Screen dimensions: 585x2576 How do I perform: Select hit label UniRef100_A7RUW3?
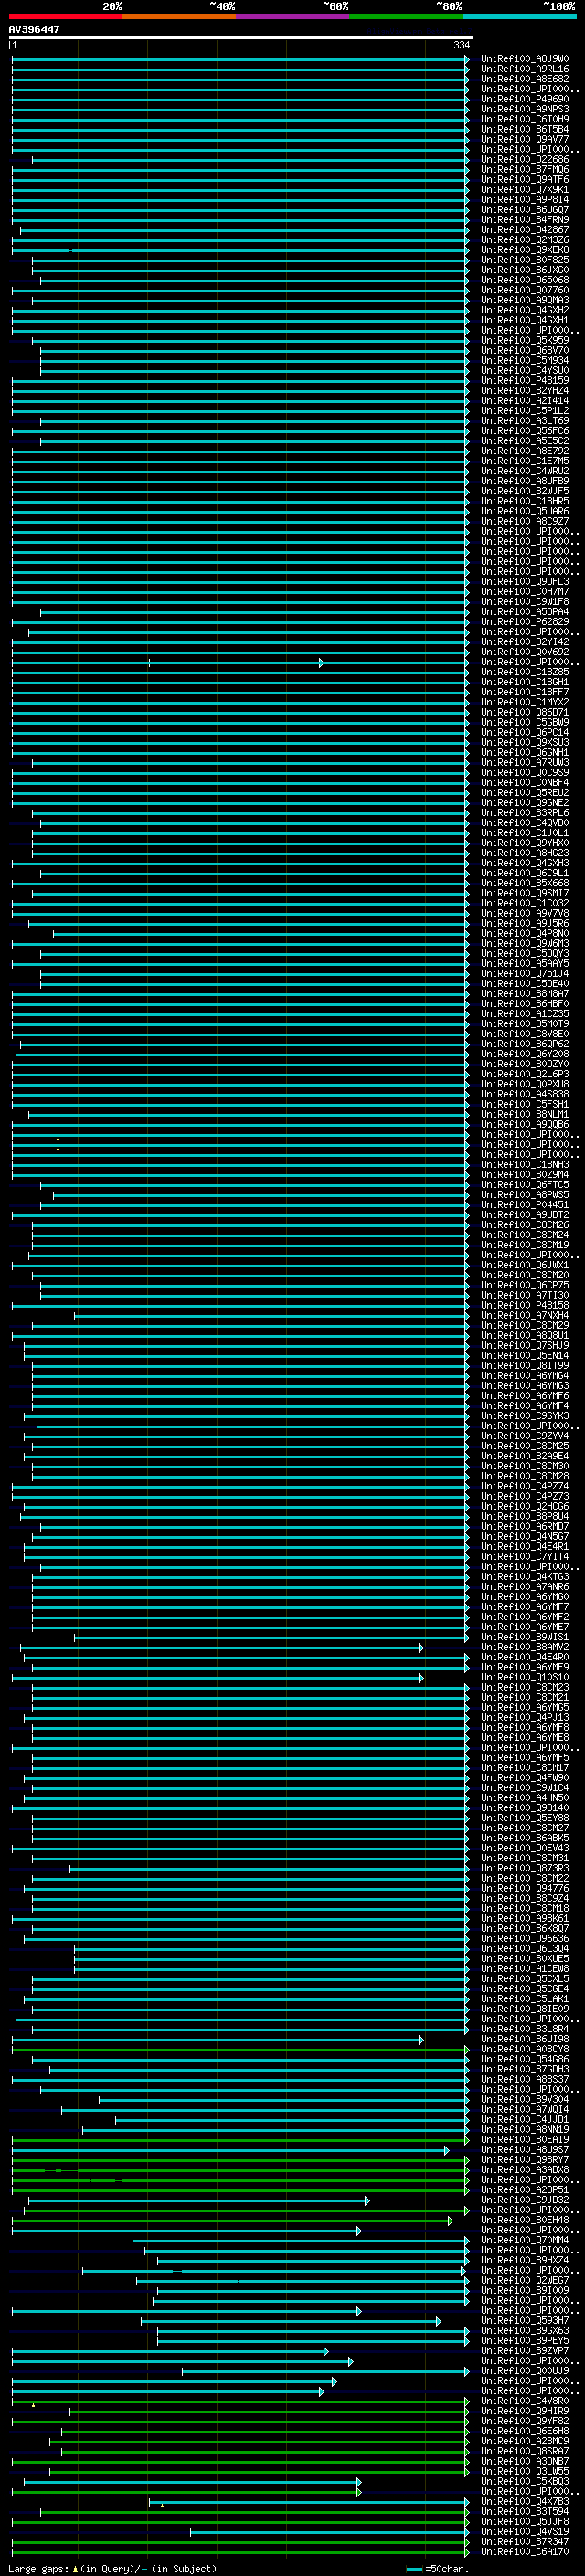(525, 762)
